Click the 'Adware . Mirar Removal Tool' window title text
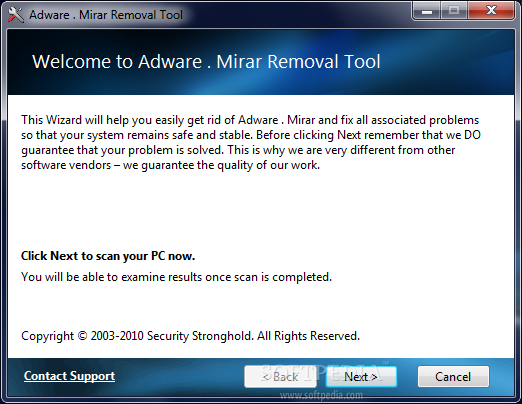 [106, 15]
